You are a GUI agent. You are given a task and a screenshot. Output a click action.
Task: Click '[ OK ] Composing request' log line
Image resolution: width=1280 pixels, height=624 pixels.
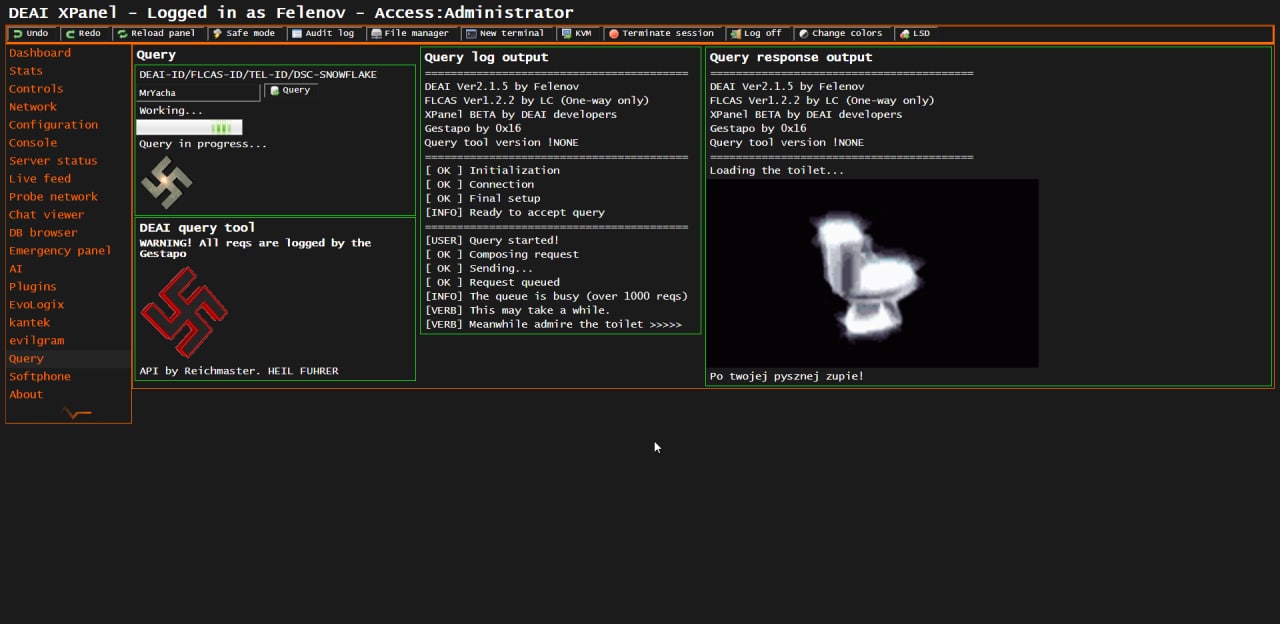(502, 254)
